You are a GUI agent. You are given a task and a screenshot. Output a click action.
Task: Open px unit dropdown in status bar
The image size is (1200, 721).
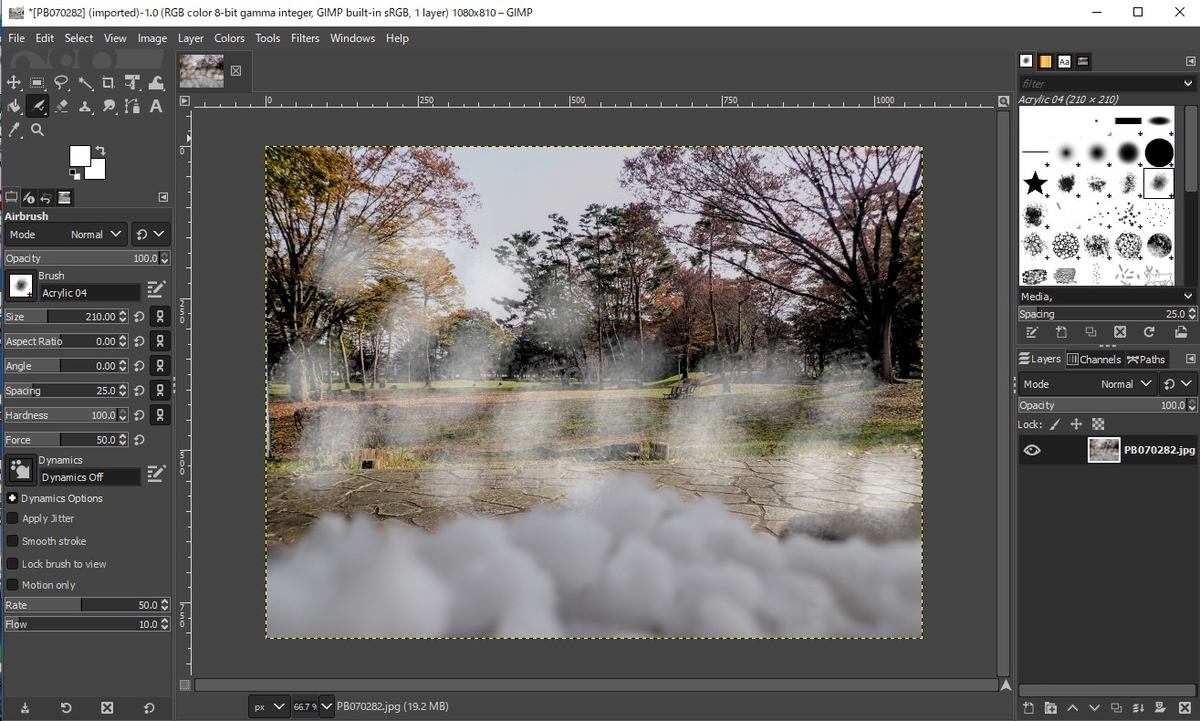point(269,707)
